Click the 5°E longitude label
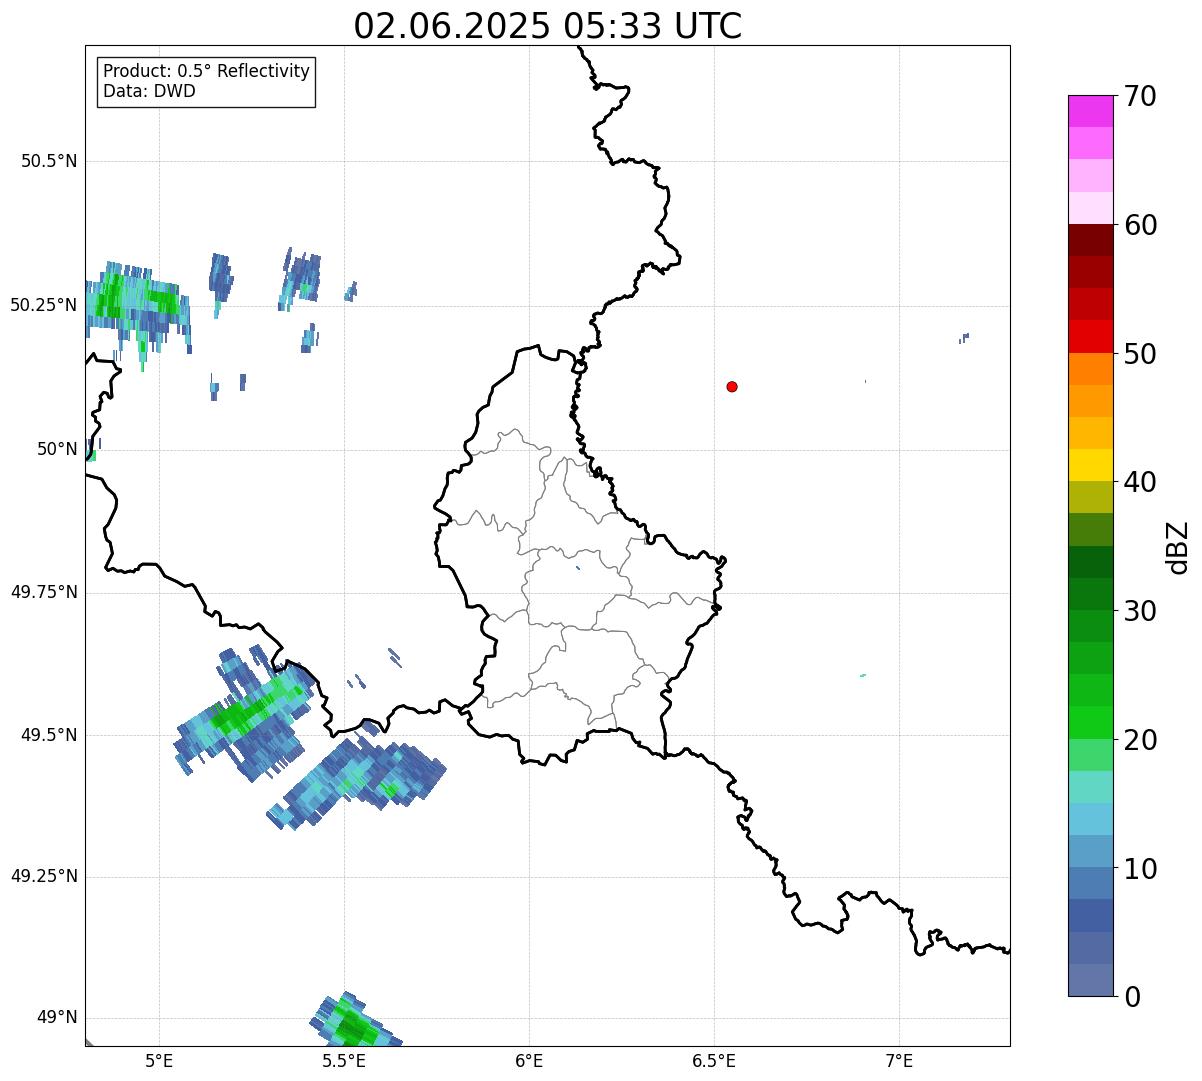 159,1060
